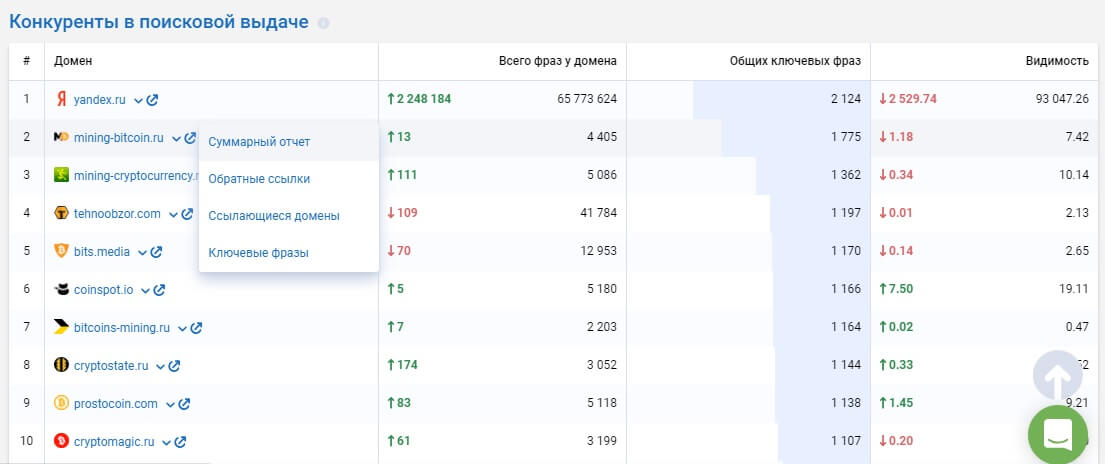The height and width of the screenshot is (464, 1105).
Task: Sort by 'Видимость' column header
Action: tap(1056, 61)
